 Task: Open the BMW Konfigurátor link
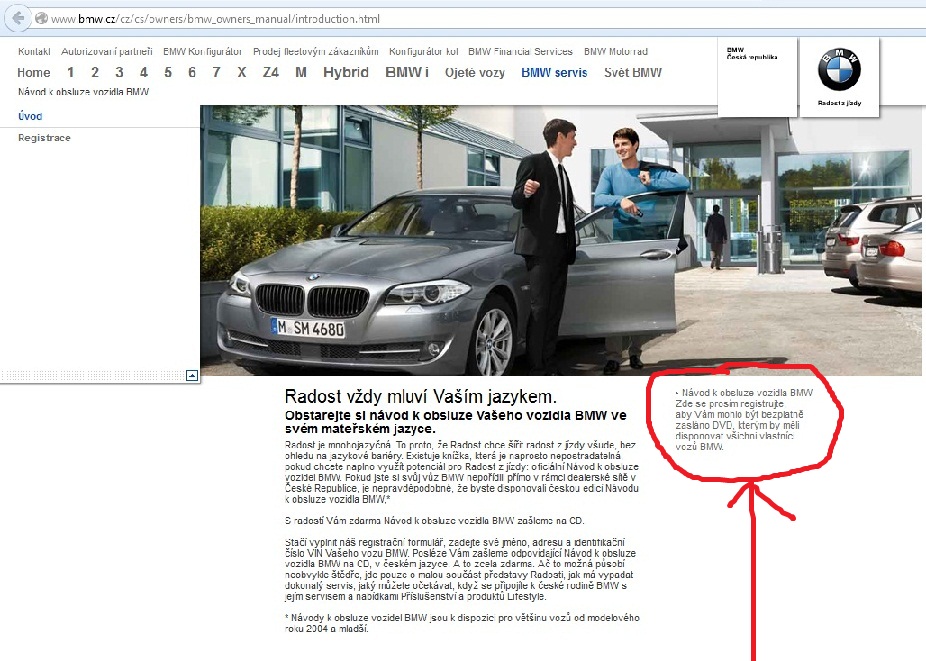(203, 51)
